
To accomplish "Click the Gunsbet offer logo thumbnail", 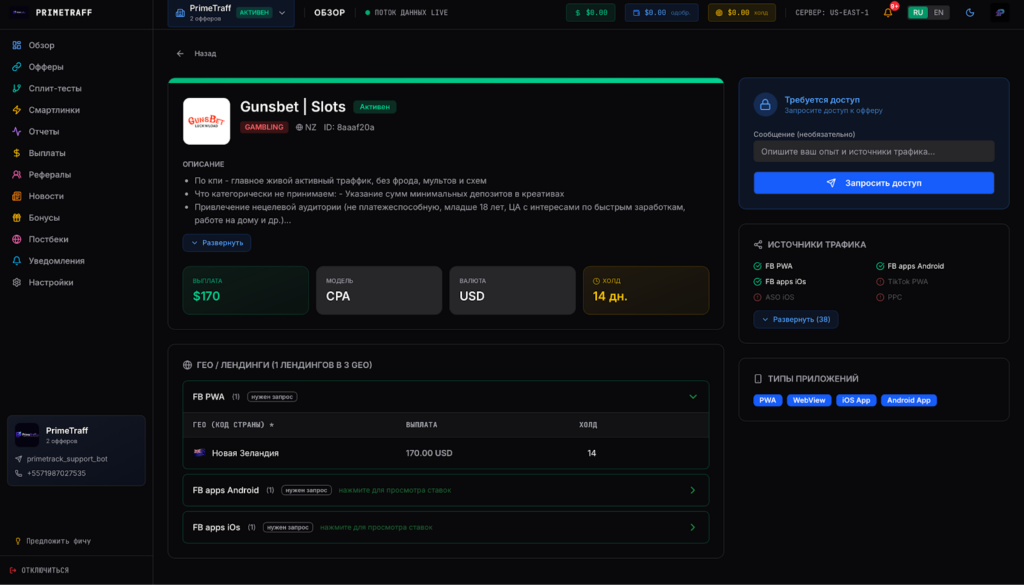I will 206,121.
